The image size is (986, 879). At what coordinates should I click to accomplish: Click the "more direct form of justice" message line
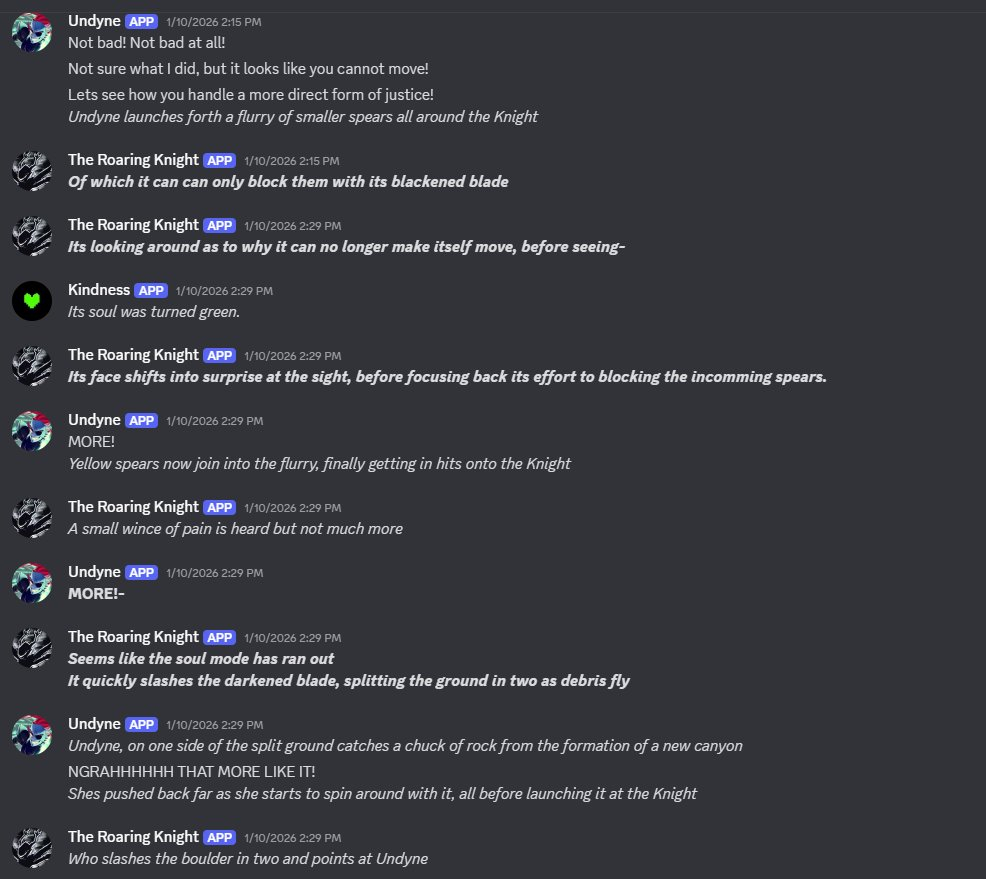[x=250, y=94]
